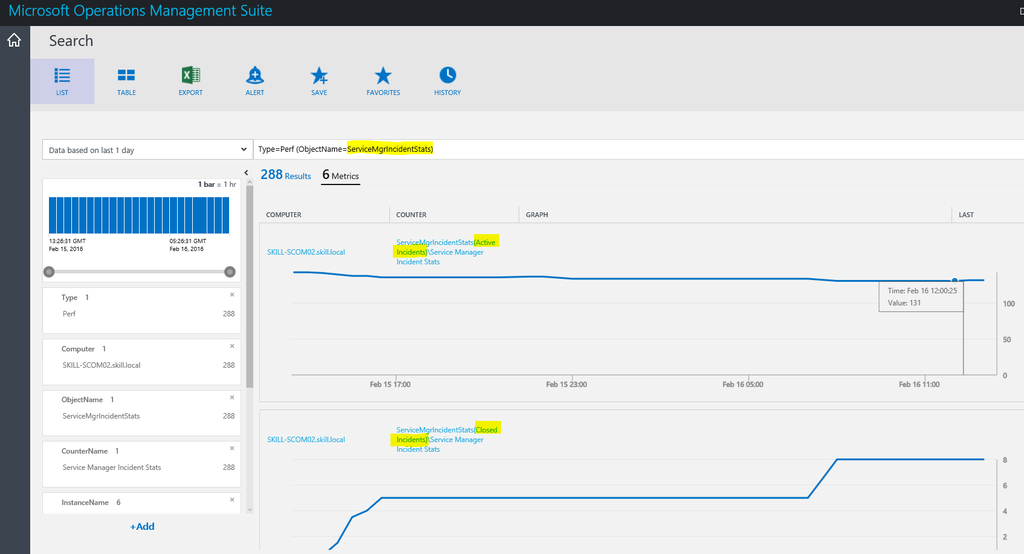
Task: Switch to Table view
Action: 126,81
